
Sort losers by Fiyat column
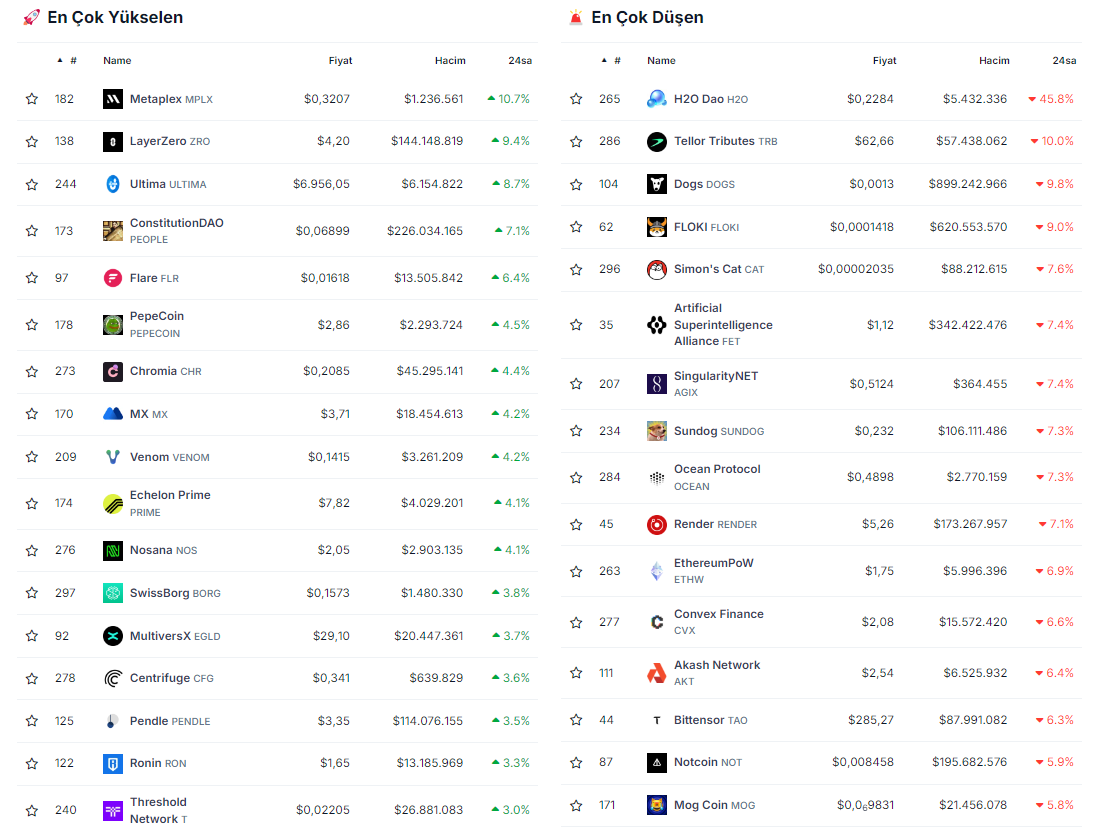click(885, 61)
